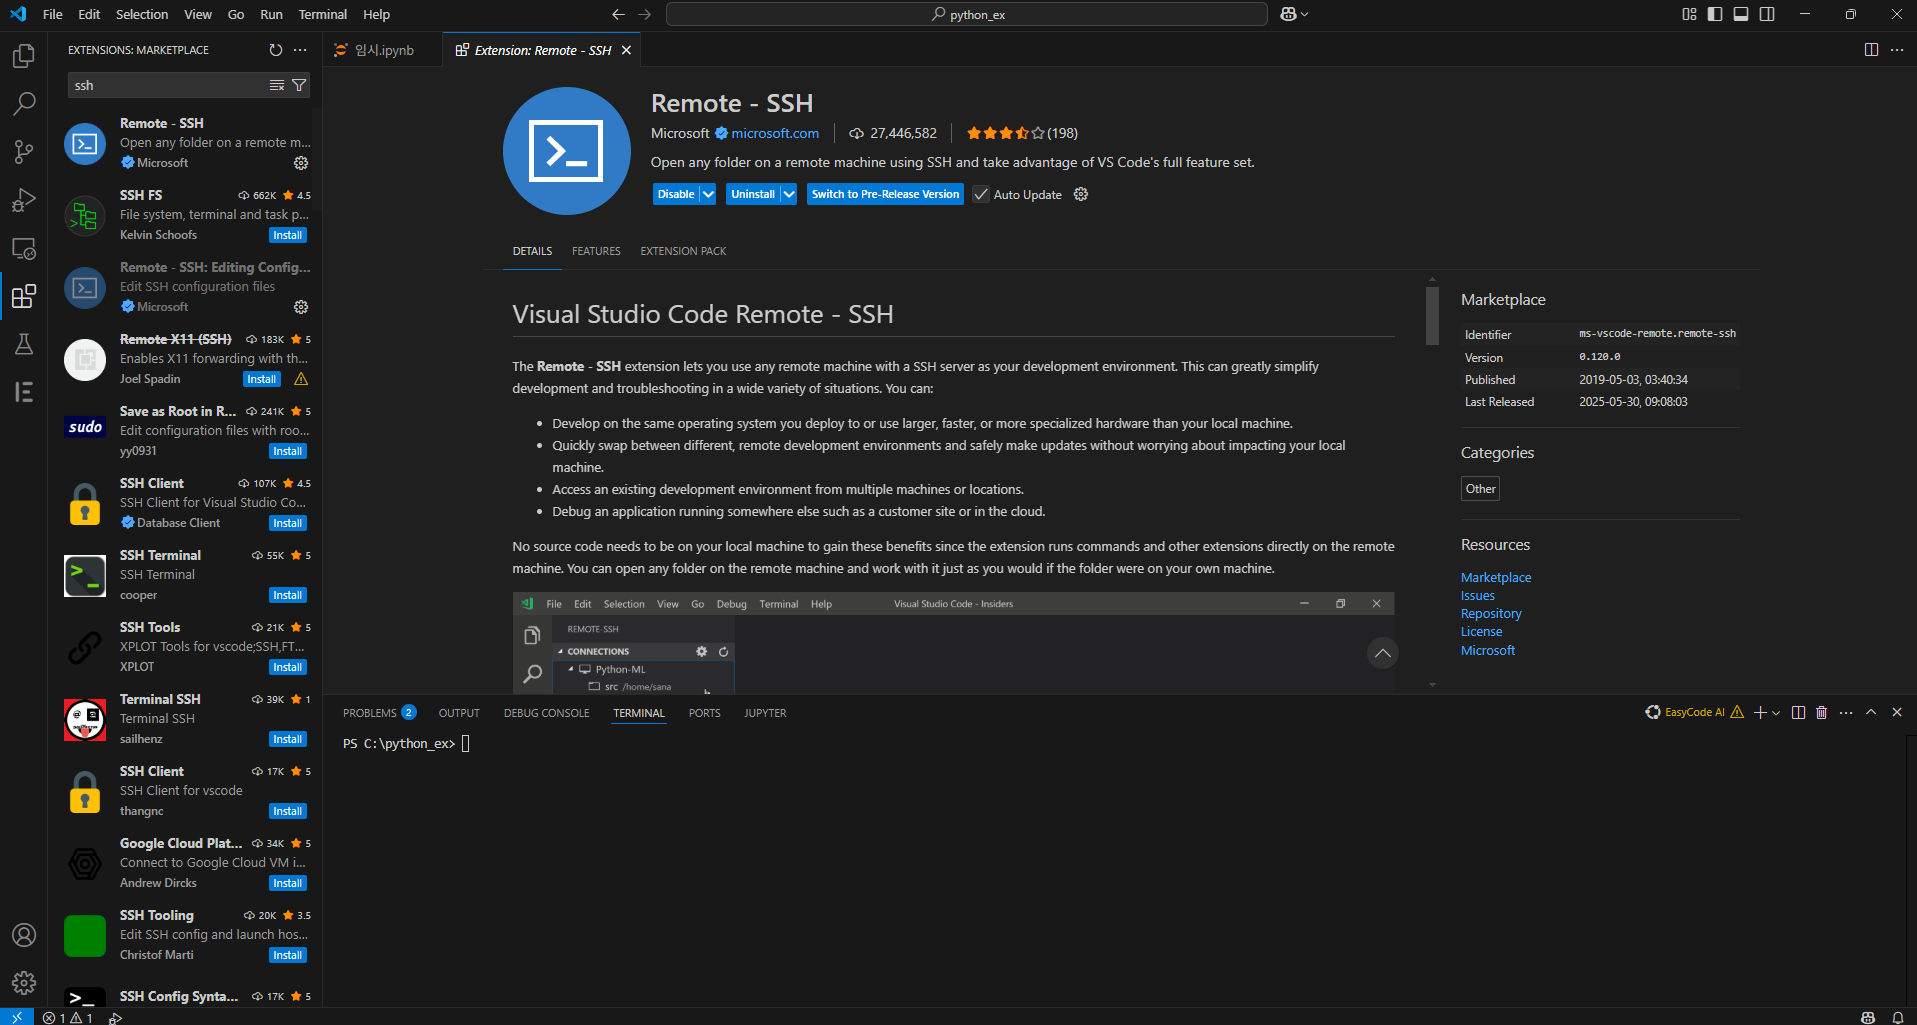Toggle the secondary side bar layout button
This screenshot has height=1025, width=1917.
click(1767, 14)
